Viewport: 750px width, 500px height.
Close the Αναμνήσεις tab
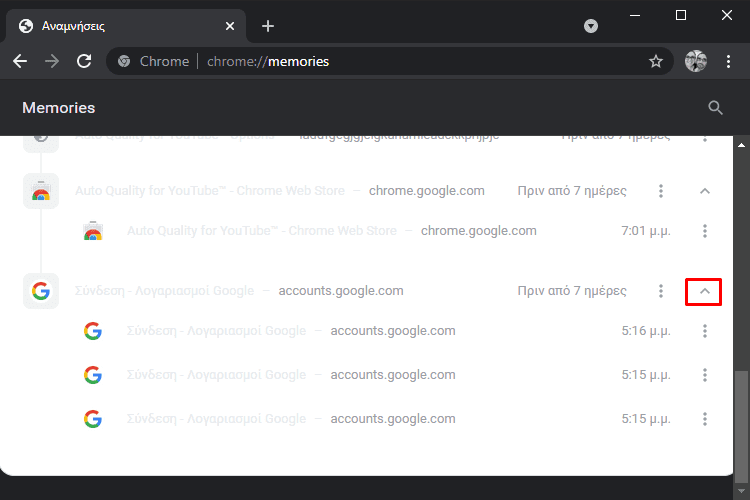pos(230,26)
